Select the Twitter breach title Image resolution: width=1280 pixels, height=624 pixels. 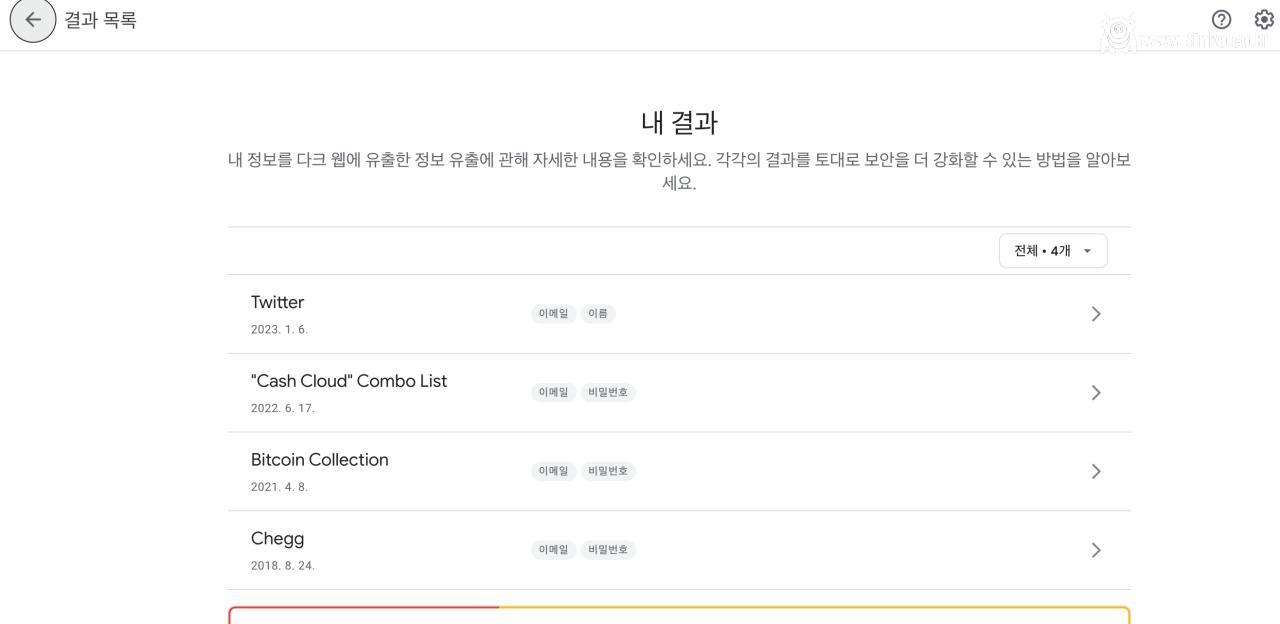[277, 302]
